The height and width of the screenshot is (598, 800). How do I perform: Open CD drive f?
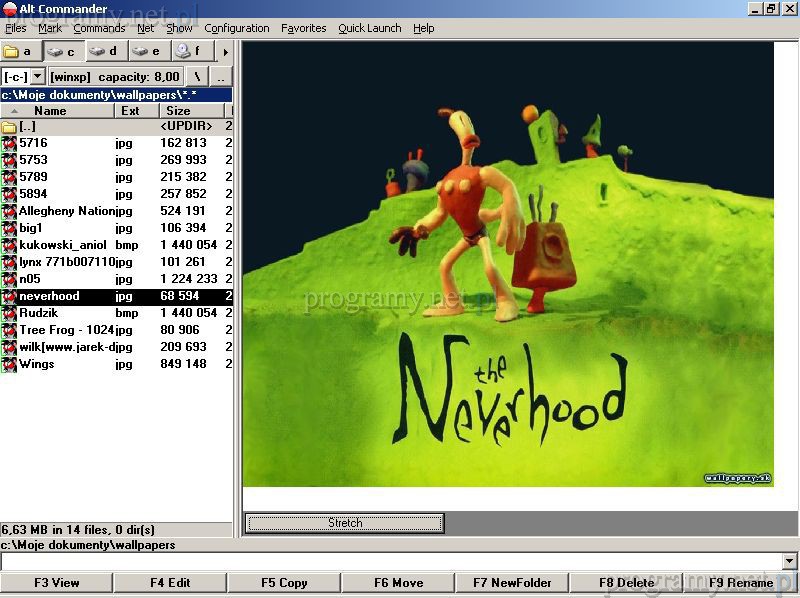point(190,51)
